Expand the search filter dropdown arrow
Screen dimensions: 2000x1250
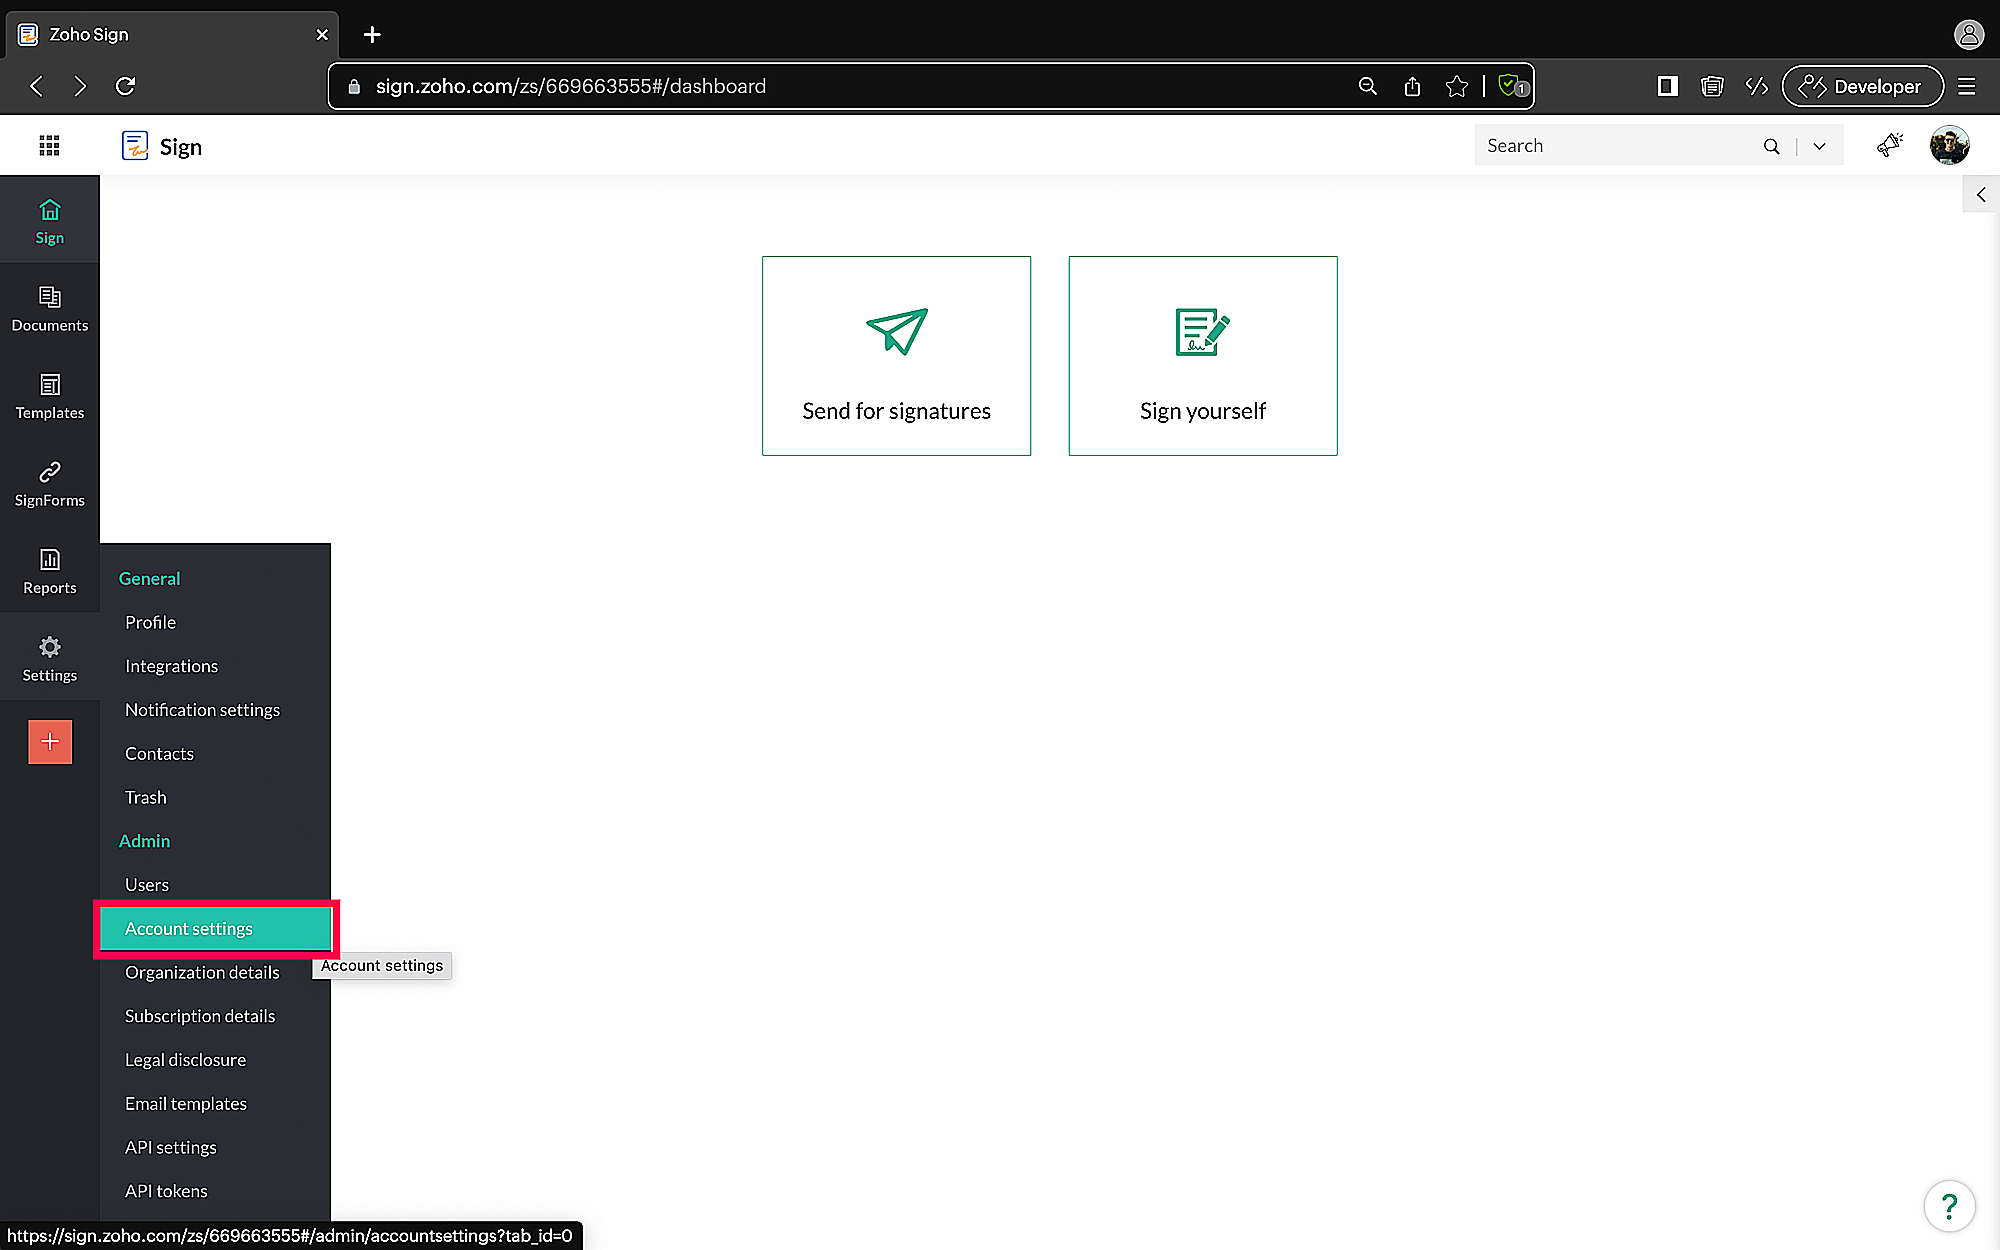1819,146
